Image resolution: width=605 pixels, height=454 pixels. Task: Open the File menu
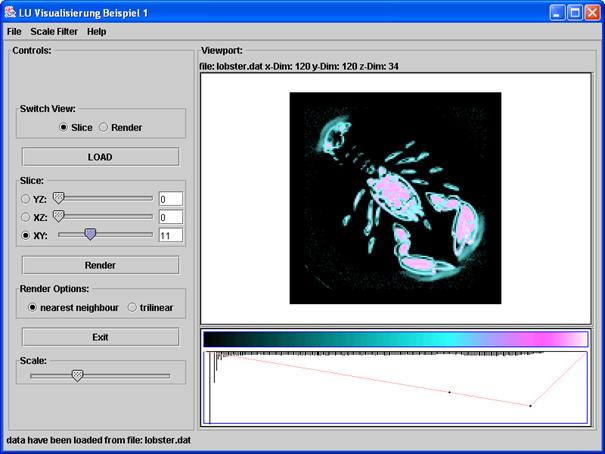pos(14,32)
